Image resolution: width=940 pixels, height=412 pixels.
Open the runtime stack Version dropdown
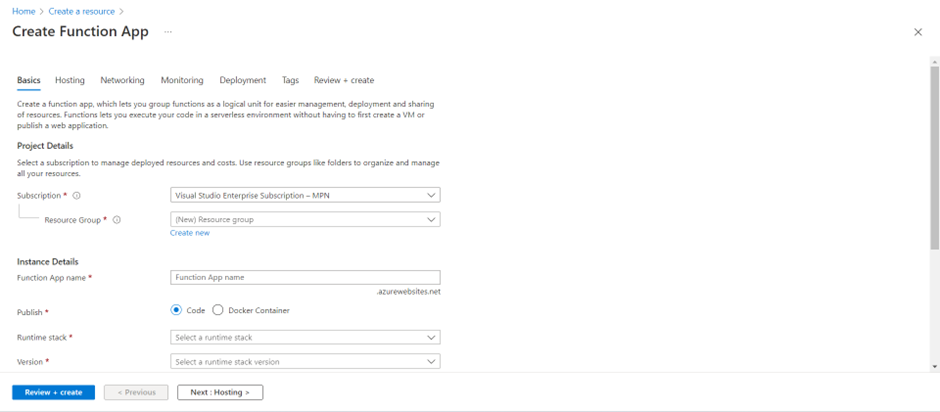(305, 362)
